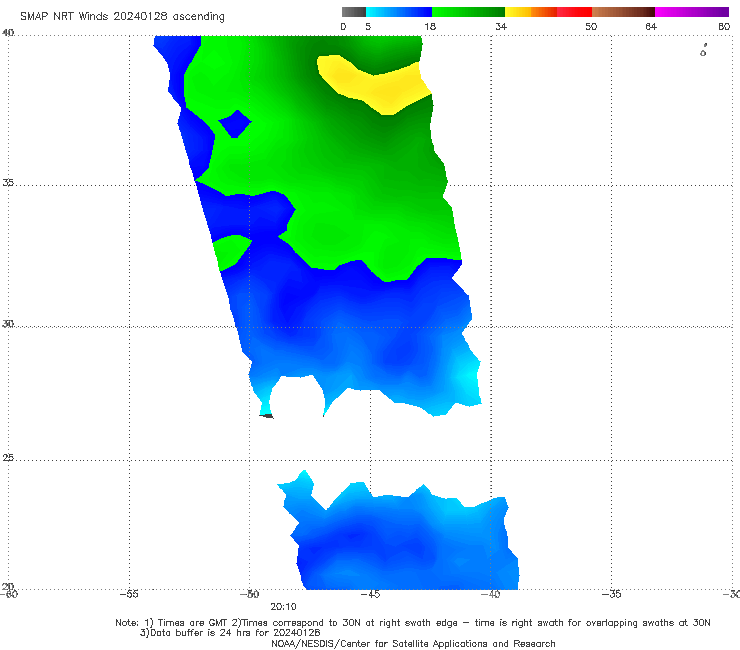Click the 'NOAA/NESDIS/Center for Satellite Applications and Research' credit
This screenshot has height=650, width=740.
(413, 644)
